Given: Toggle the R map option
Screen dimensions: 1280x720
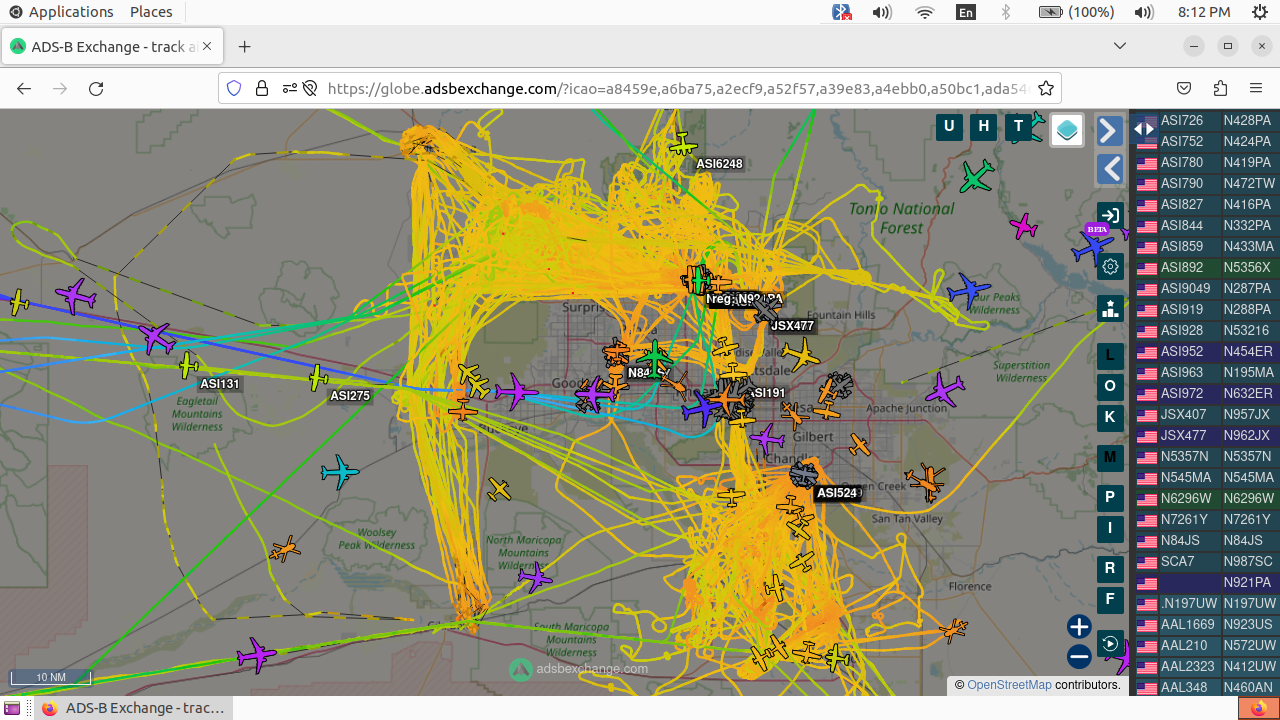Looking at the screenshot, I should [1110, 569].
